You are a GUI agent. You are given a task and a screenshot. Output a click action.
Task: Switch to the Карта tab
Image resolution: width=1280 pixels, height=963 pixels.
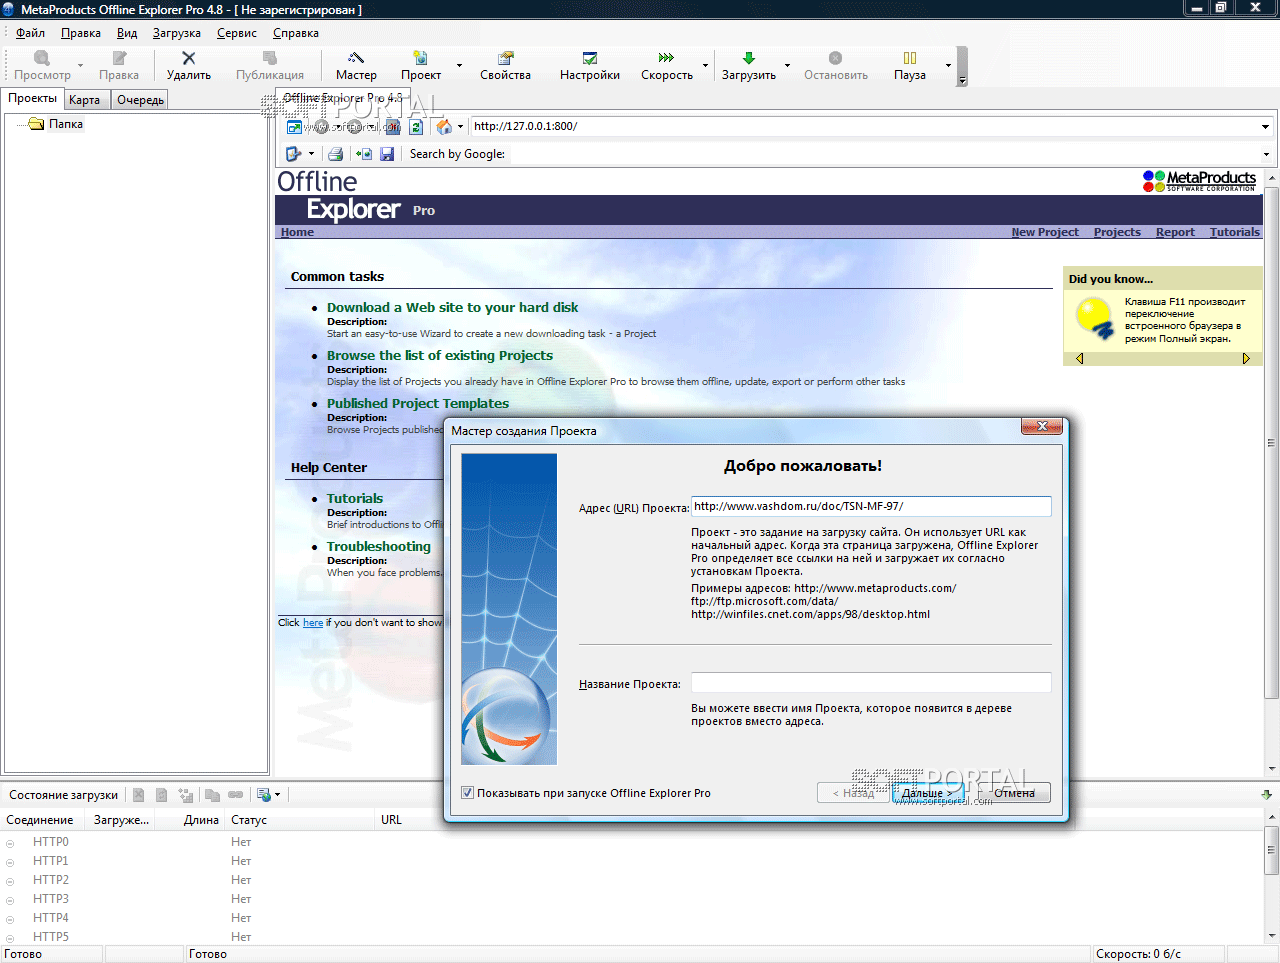pos(85,100)
